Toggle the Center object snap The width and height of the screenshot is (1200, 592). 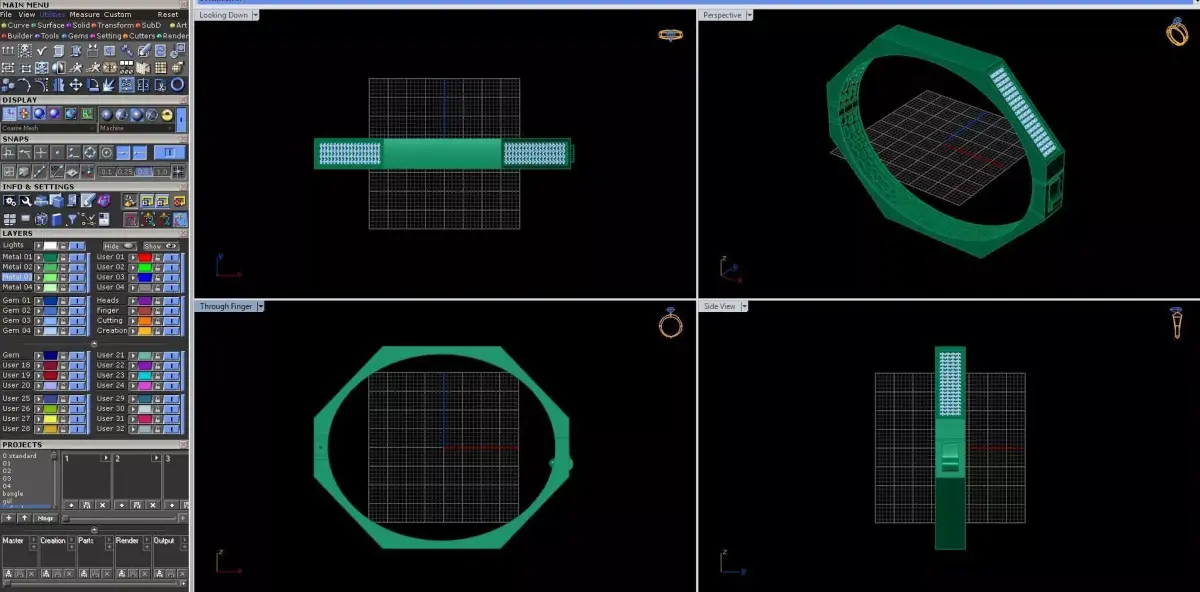tap(106, 152)
